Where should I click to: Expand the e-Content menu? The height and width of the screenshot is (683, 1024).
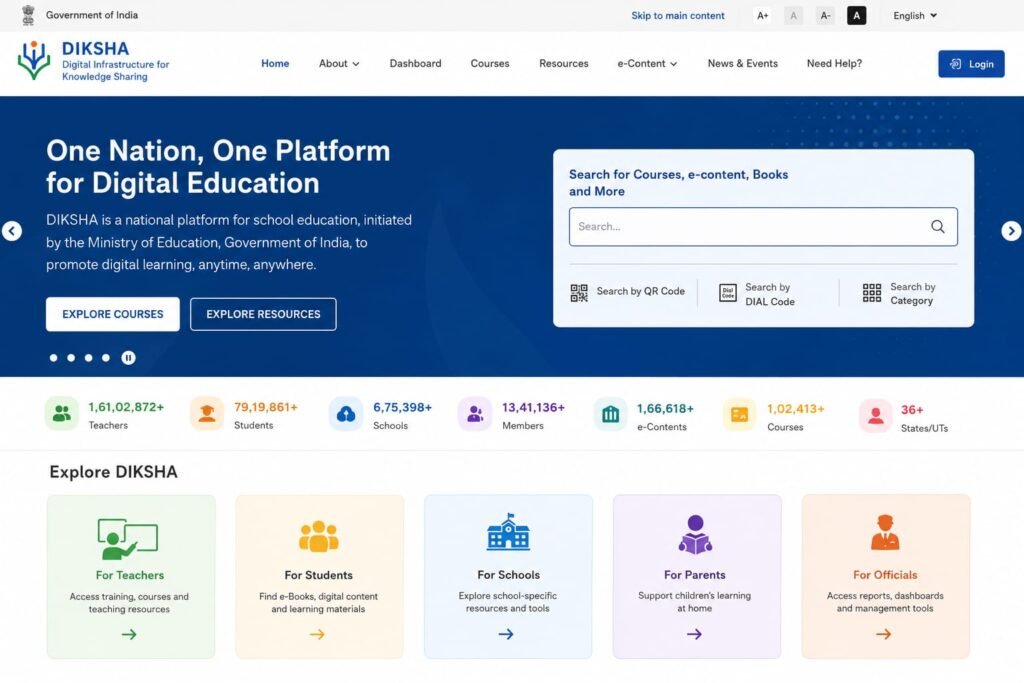tap(647, 63)
